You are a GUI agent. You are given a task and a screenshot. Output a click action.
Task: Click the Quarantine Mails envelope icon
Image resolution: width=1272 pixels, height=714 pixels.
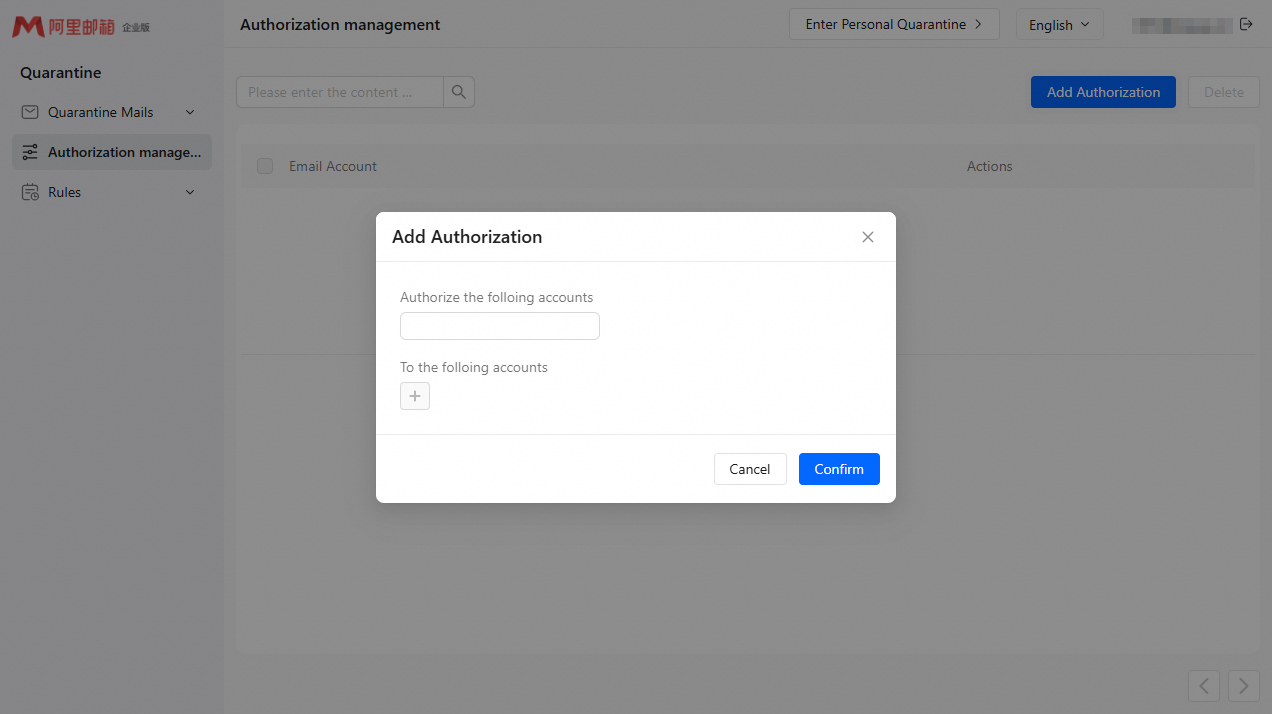pyautogui.click(x=30, y=112)
